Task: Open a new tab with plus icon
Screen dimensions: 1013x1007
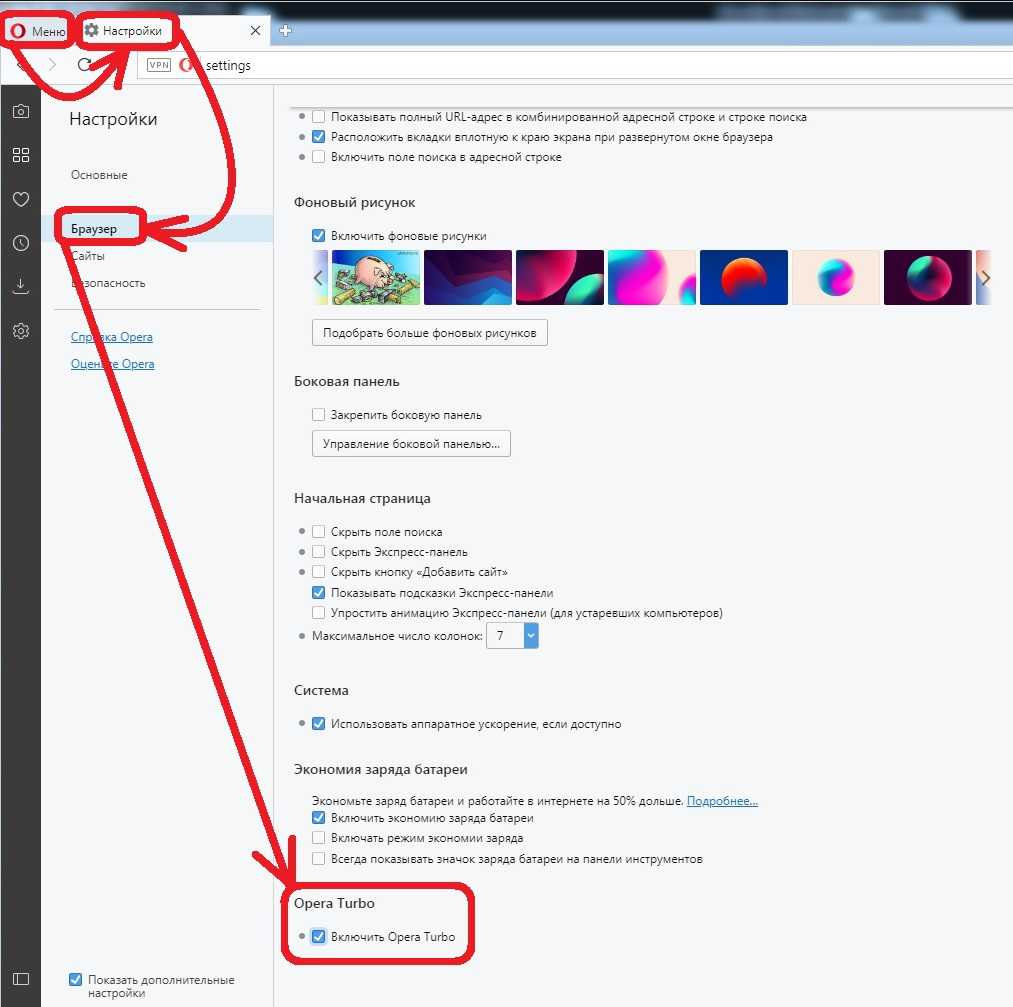Action: [286, 30]
